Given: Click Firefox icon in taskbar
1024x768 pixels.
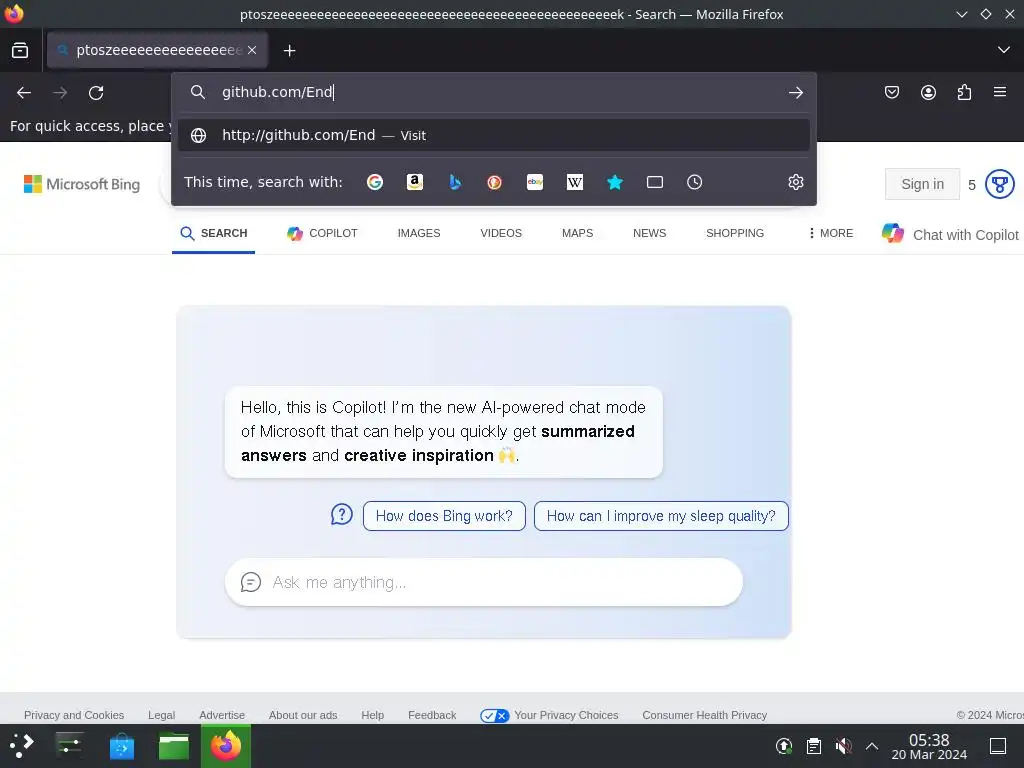Looking at the screenshot, I should [x=226, y=746].
